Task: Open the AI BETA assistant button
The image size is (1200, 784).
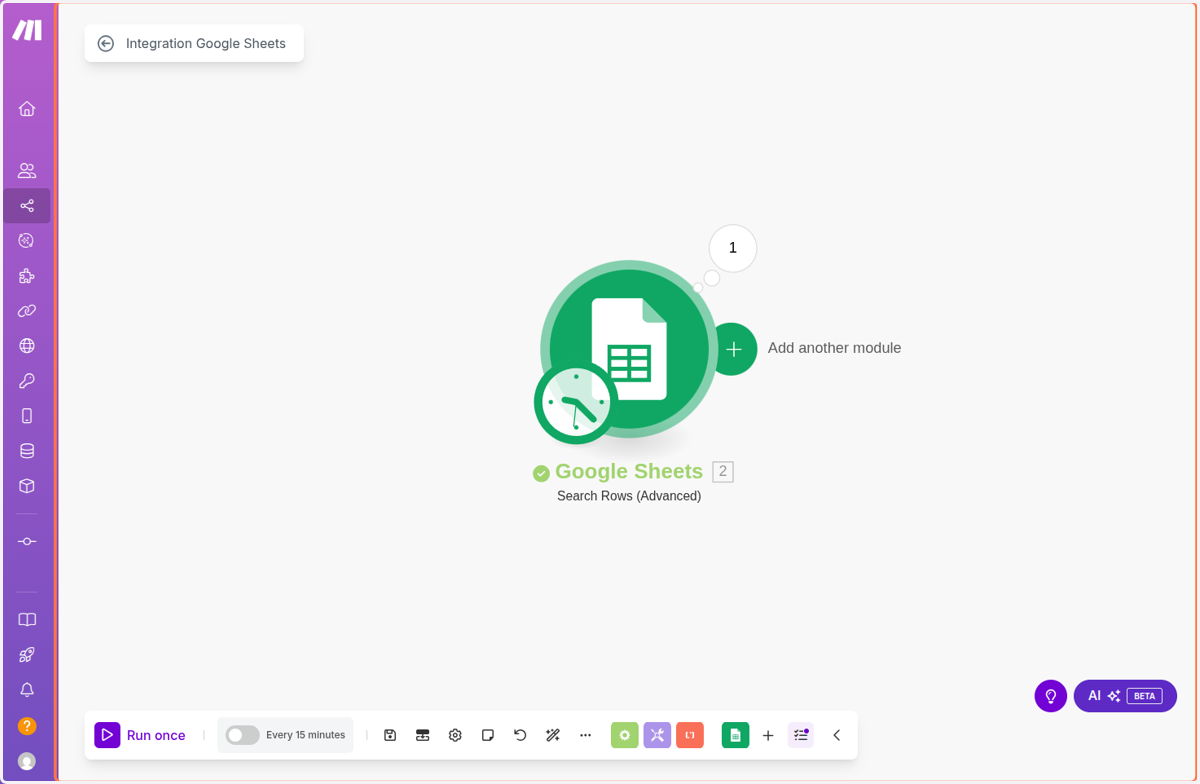Action: (x=1125, y=696)
